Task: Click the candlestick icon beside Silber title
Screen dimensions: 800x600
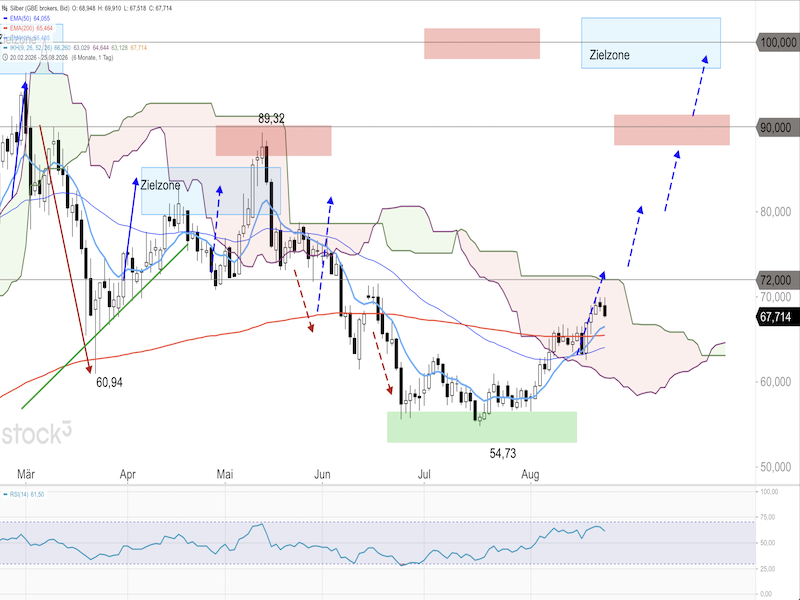Action: 5,8
